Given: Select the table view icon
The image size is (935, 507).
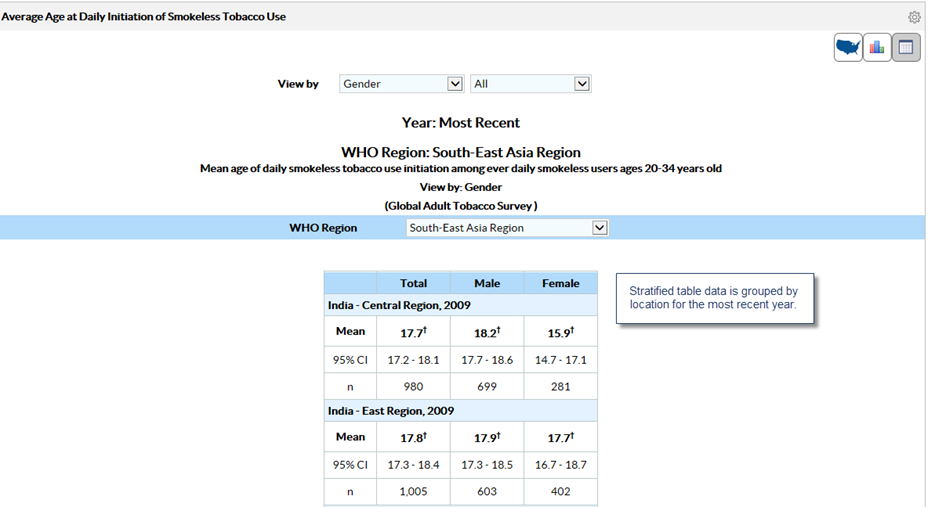Looking at the screenshot, I should (906, 47).
